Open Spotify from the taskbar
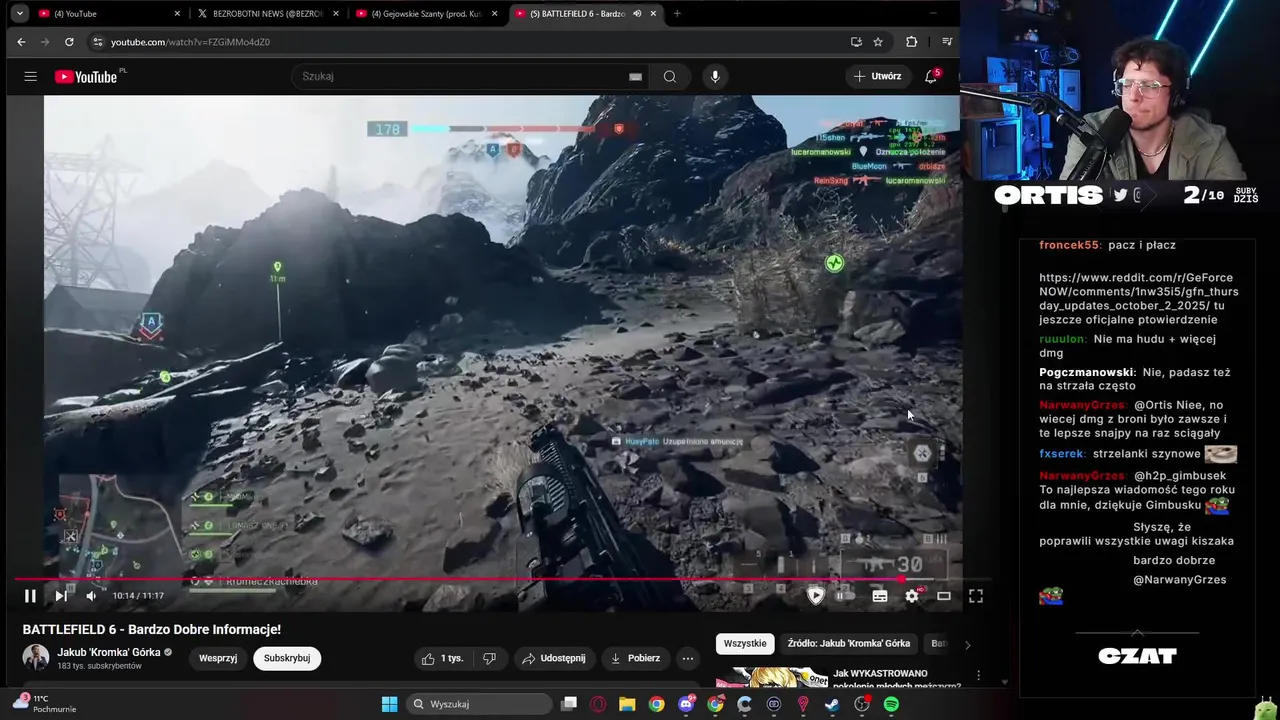1280x720 pixels. point(891,704)
